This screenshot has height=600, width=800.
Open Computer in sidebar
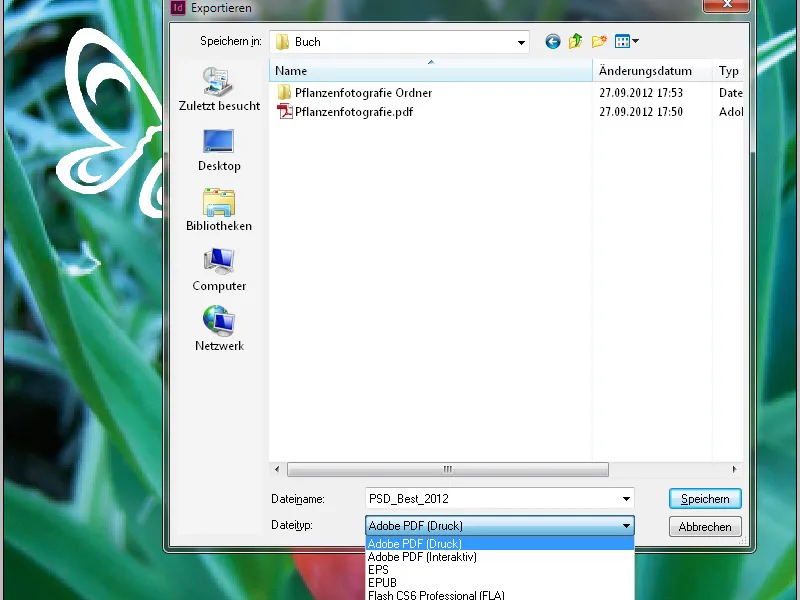(219, 270)
